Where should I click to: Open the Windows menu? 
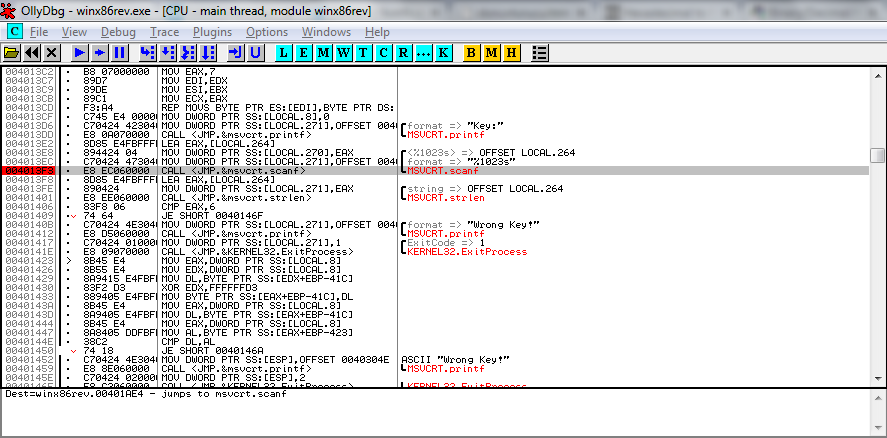(x=326, y=32)
